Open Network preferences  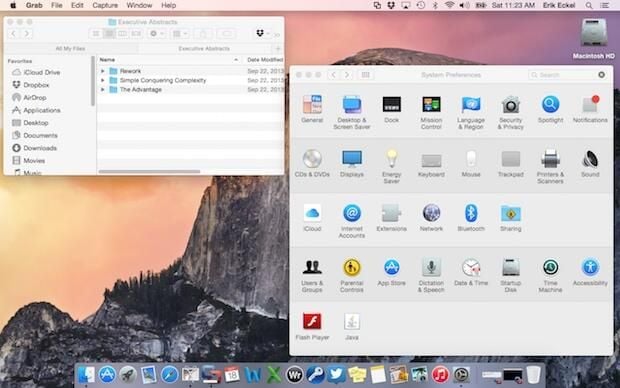(x=431, y=218)
